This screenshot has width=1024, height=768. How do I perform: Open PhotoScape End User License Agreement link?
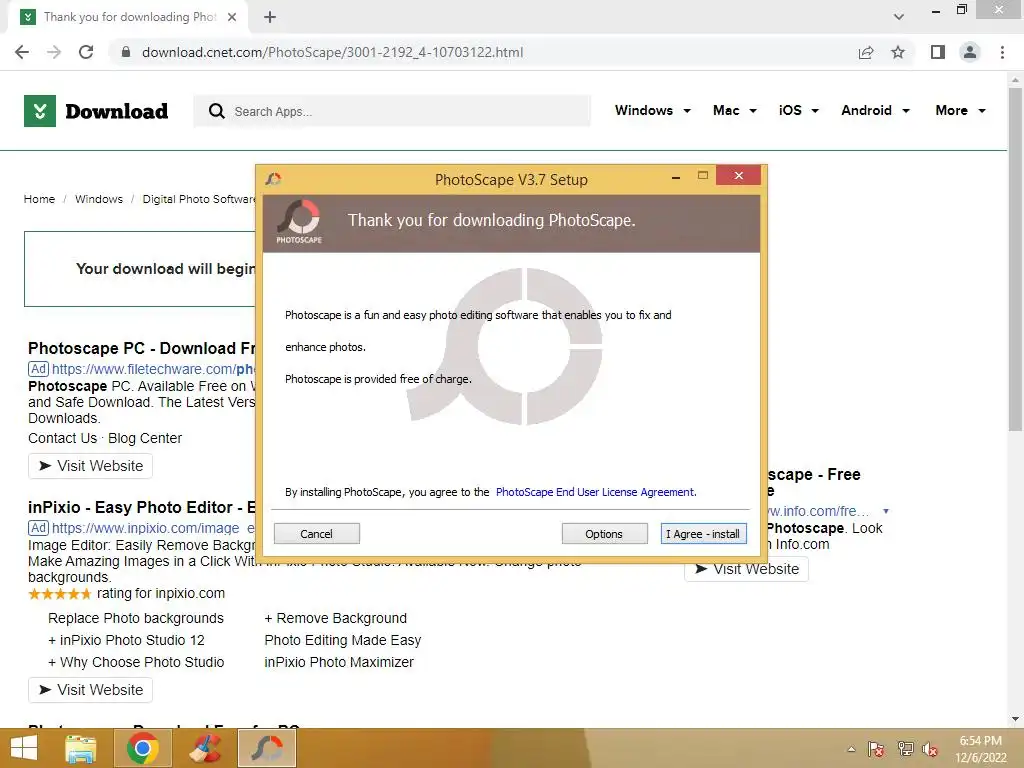(596, 492)
